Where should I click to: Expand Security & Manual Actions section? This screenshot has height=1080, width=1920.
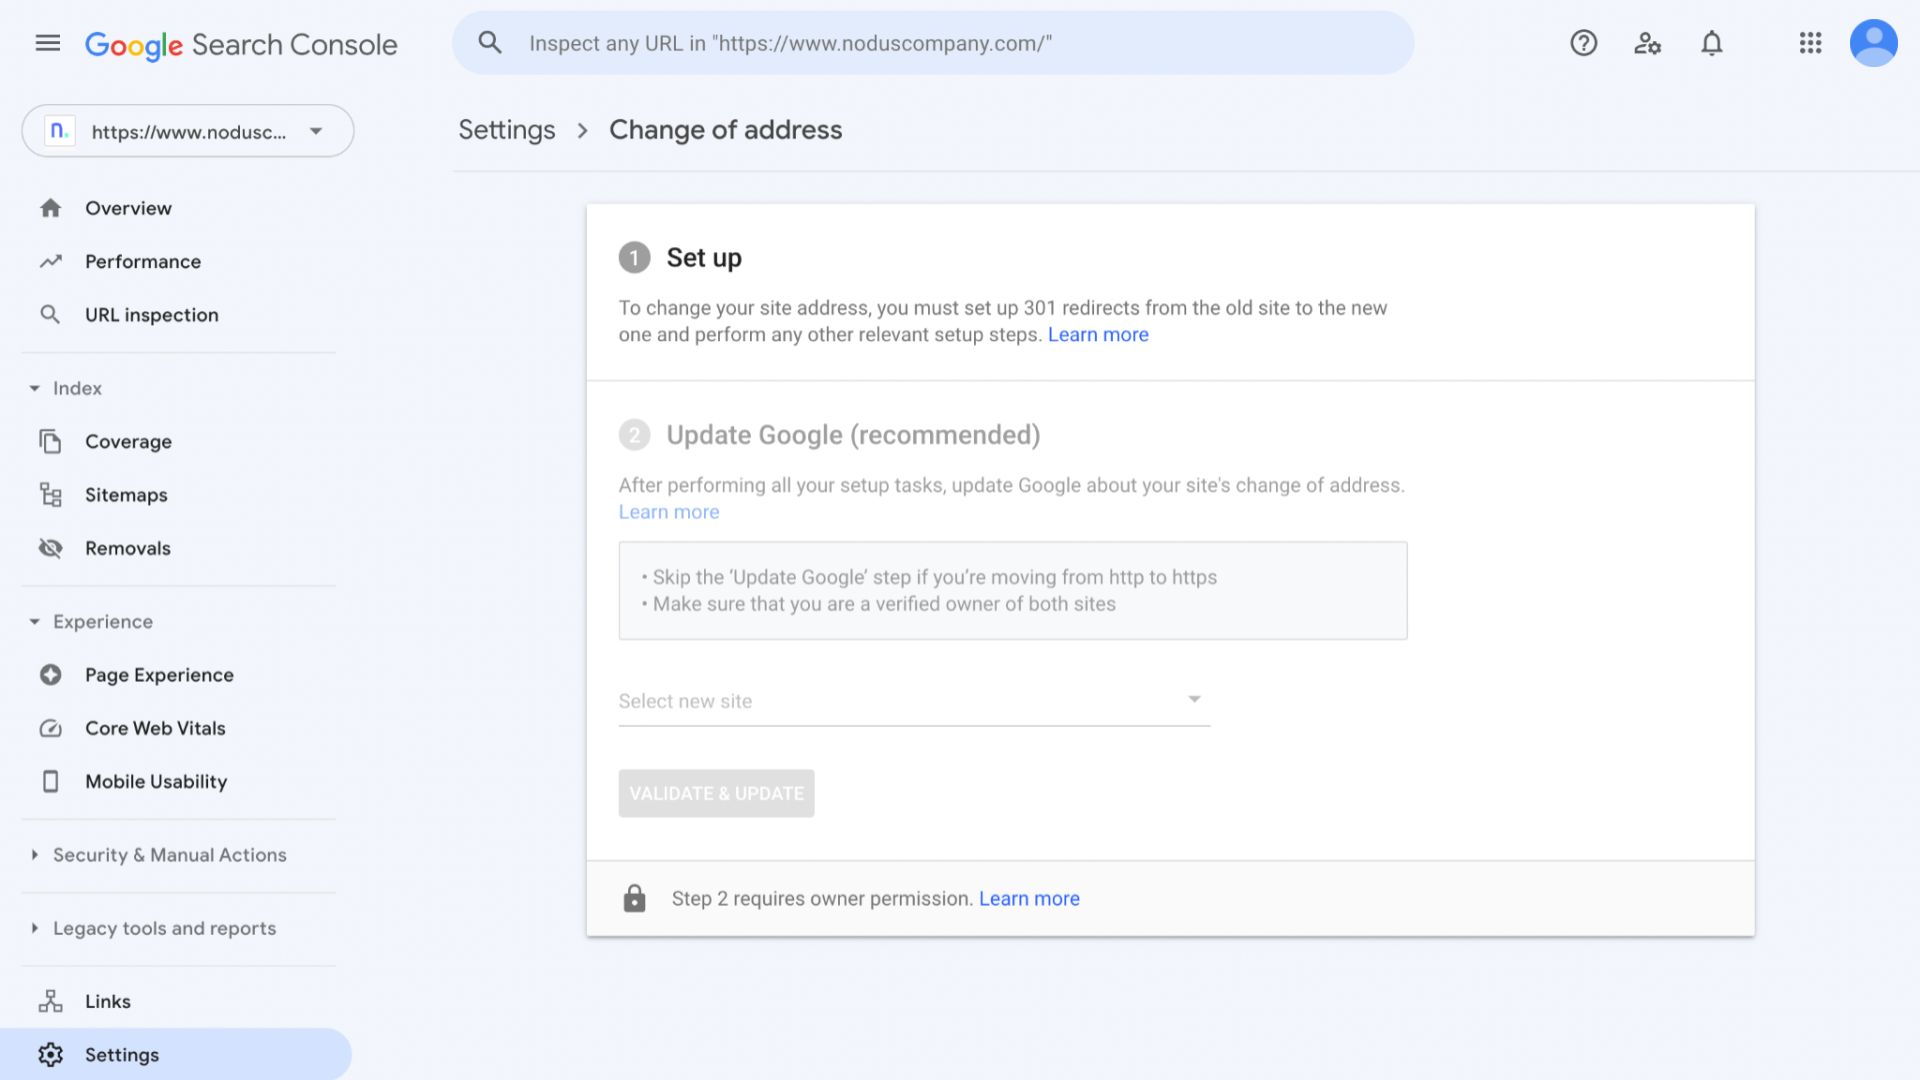[159, 855]
